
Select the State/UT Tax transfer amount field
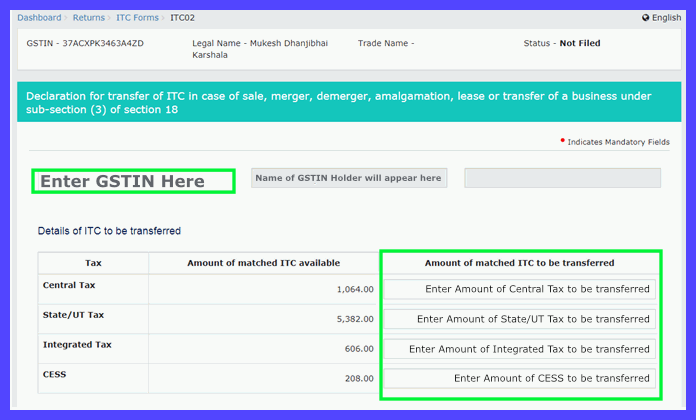[x=520, y=319]
